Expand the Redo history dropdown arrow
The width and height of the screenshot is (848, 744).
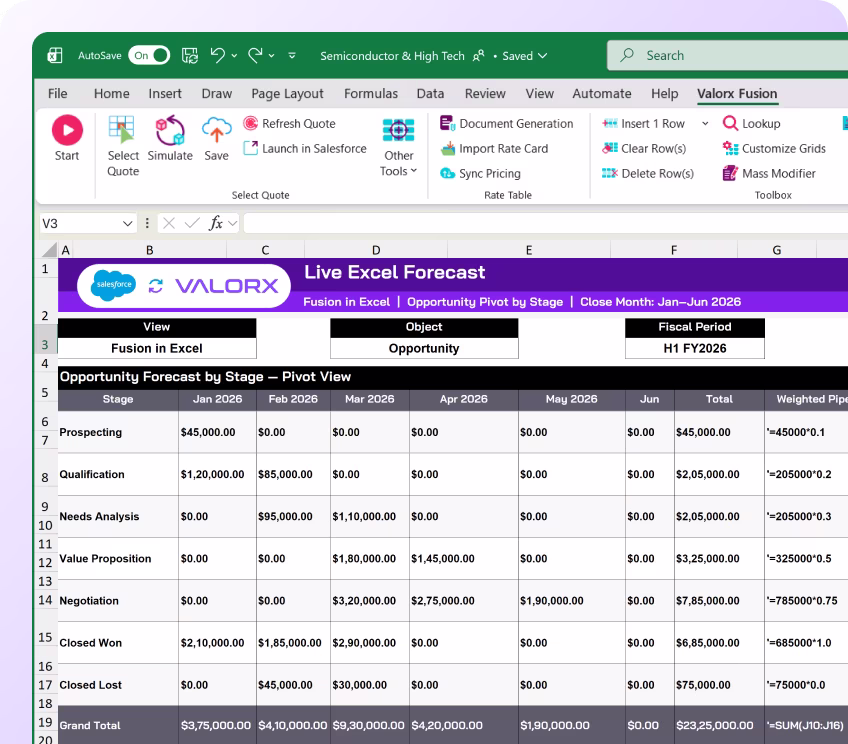[271, 56]
